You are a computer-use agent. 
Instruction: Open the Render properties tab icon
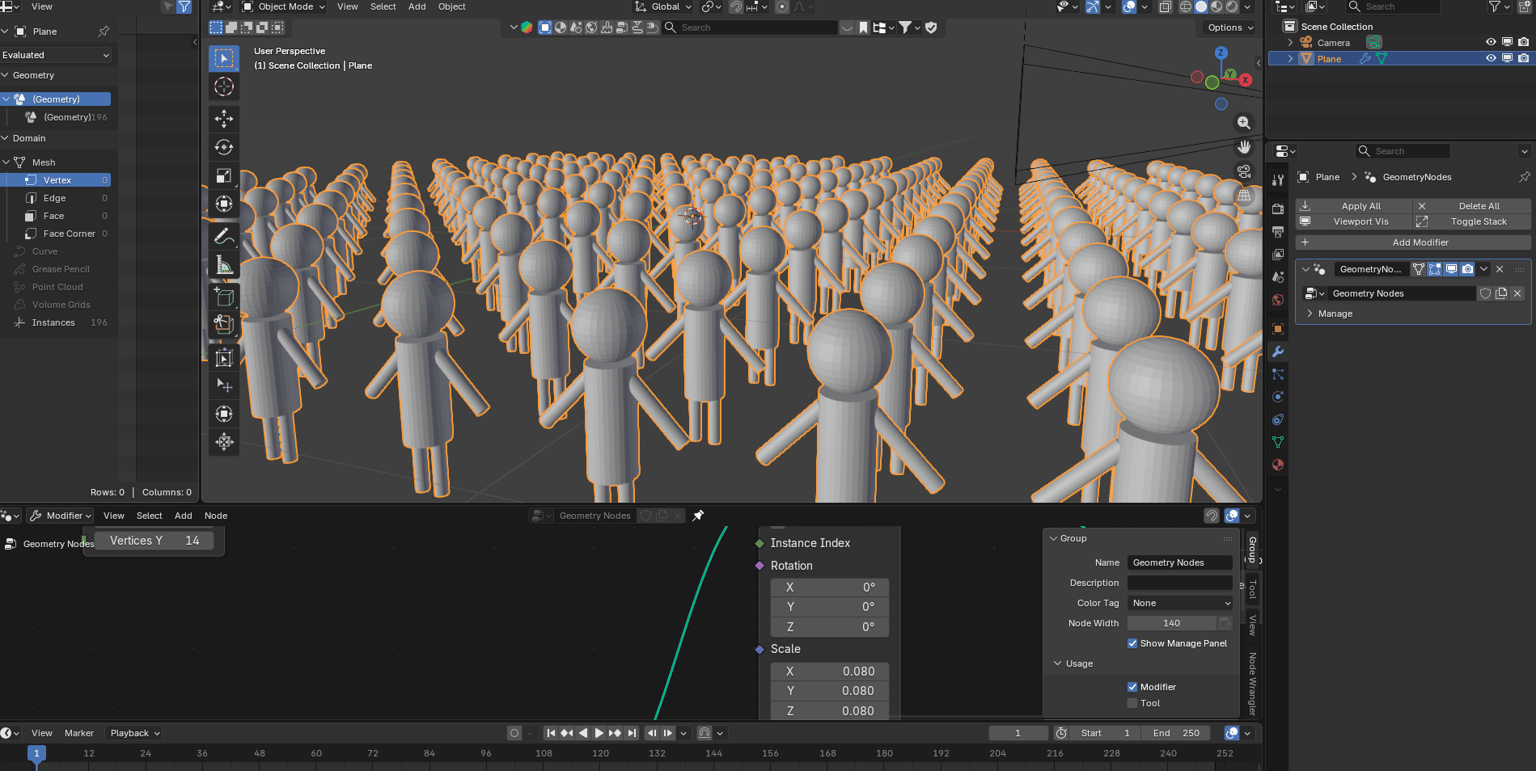click(1278, 209)
